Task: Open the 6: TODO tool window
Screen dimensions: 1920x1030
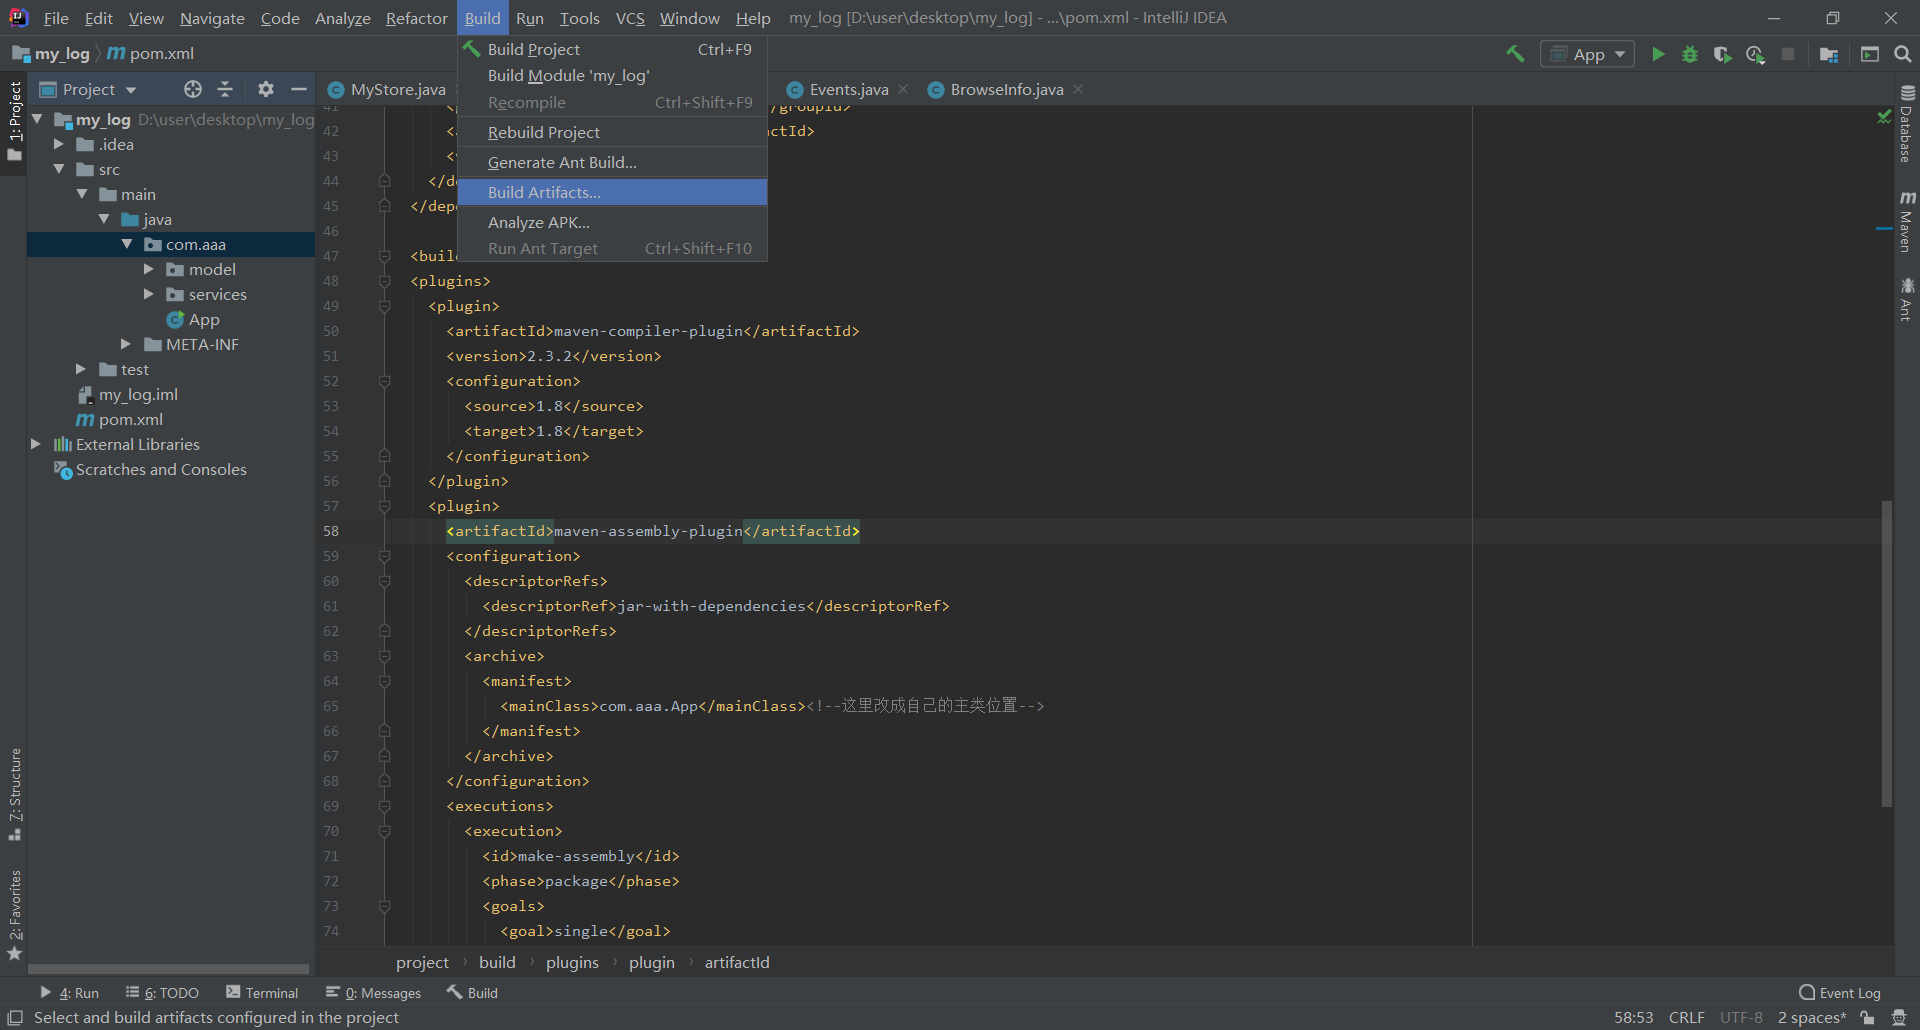Action: pos(162,992)
